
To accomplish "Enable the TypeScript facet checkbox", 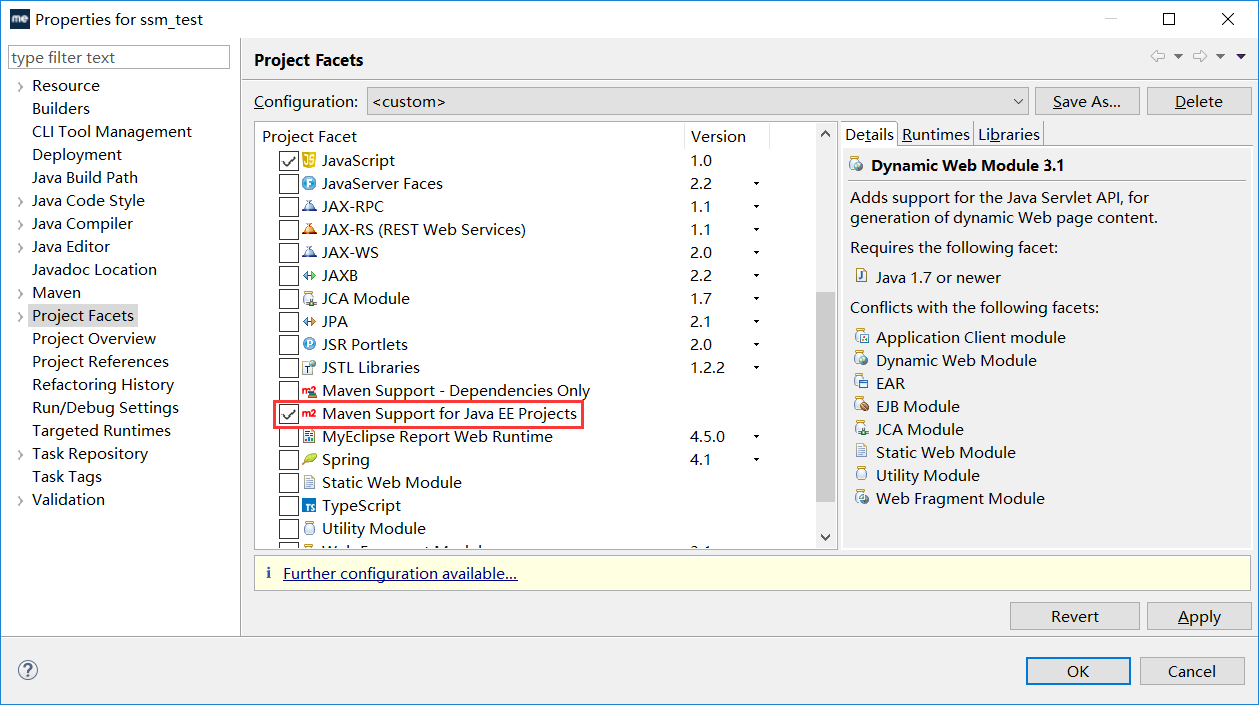I will click(x=288, y=505).
